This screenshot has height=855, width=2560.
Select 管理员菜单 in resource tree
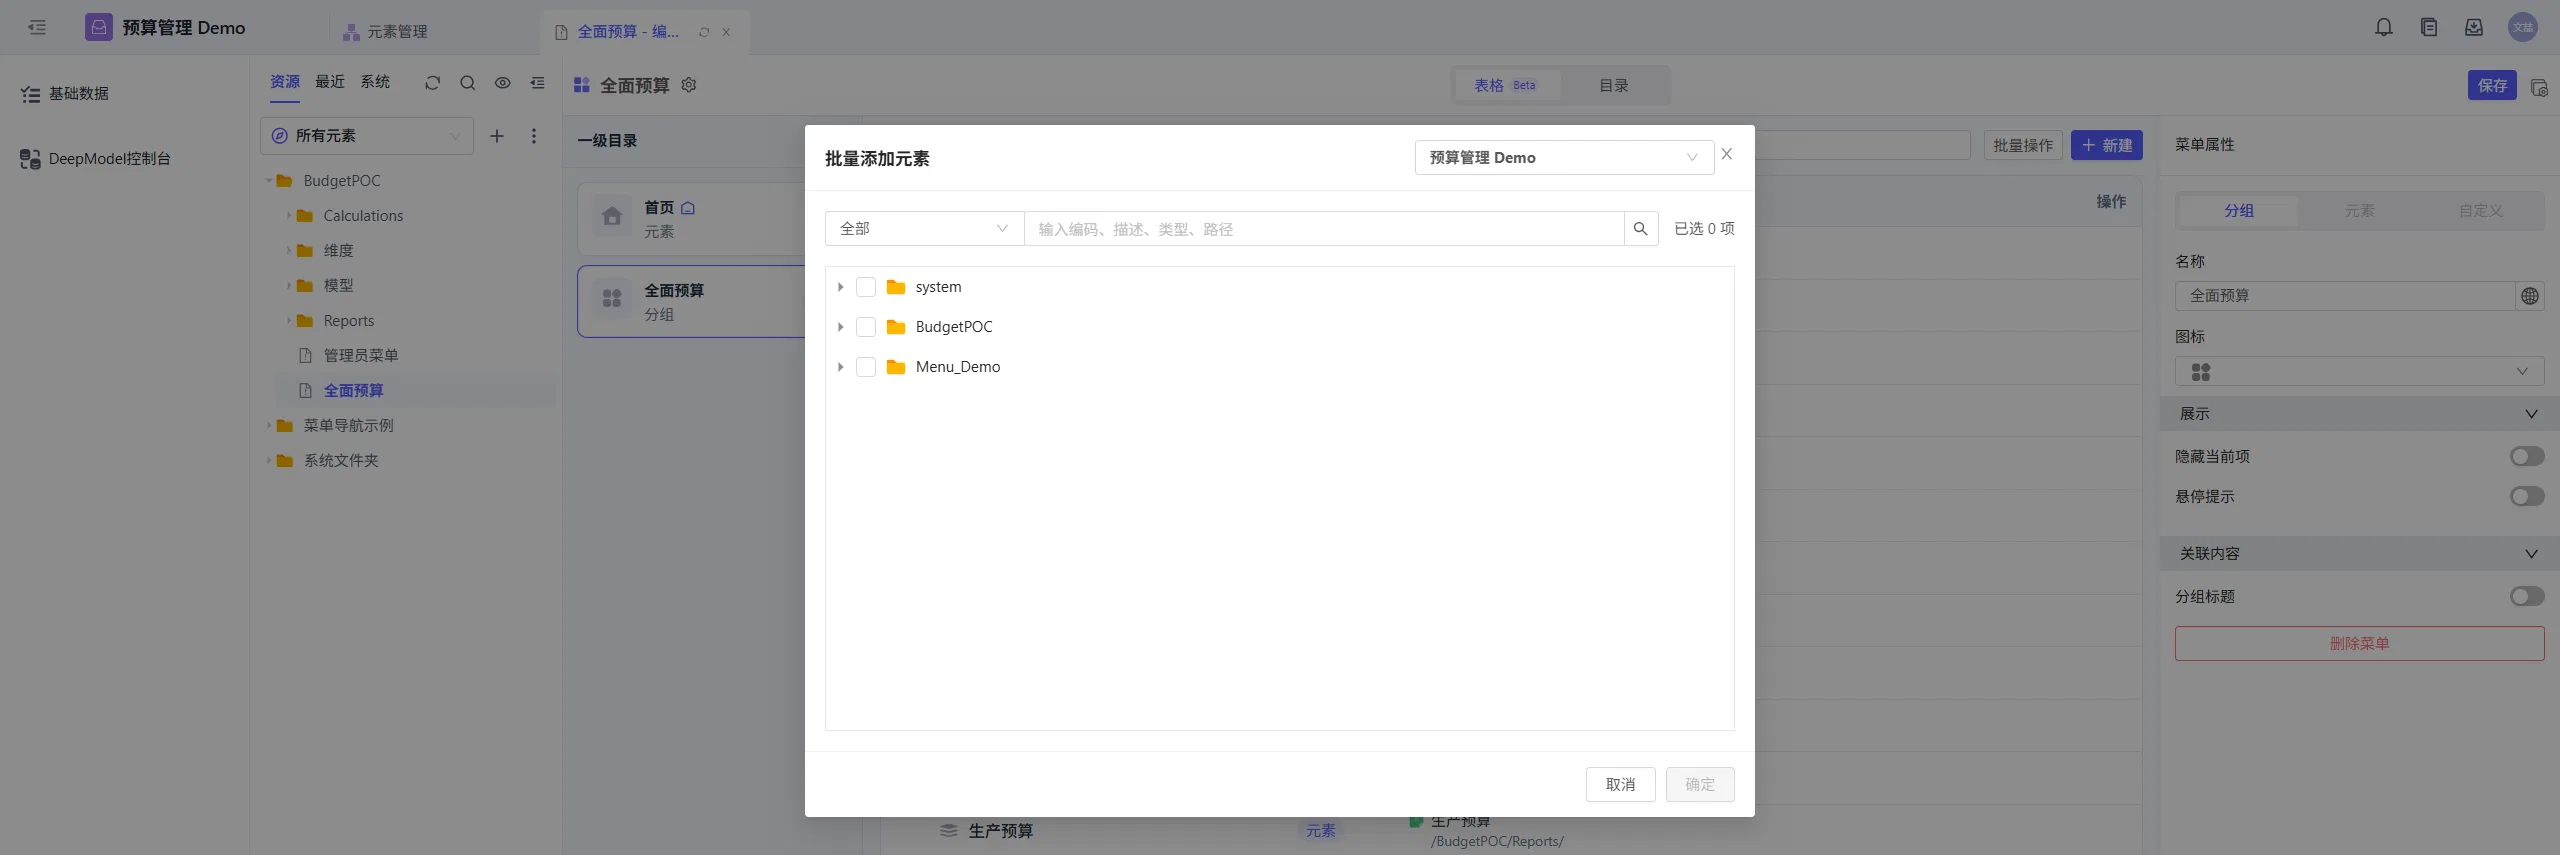[361, 356]
